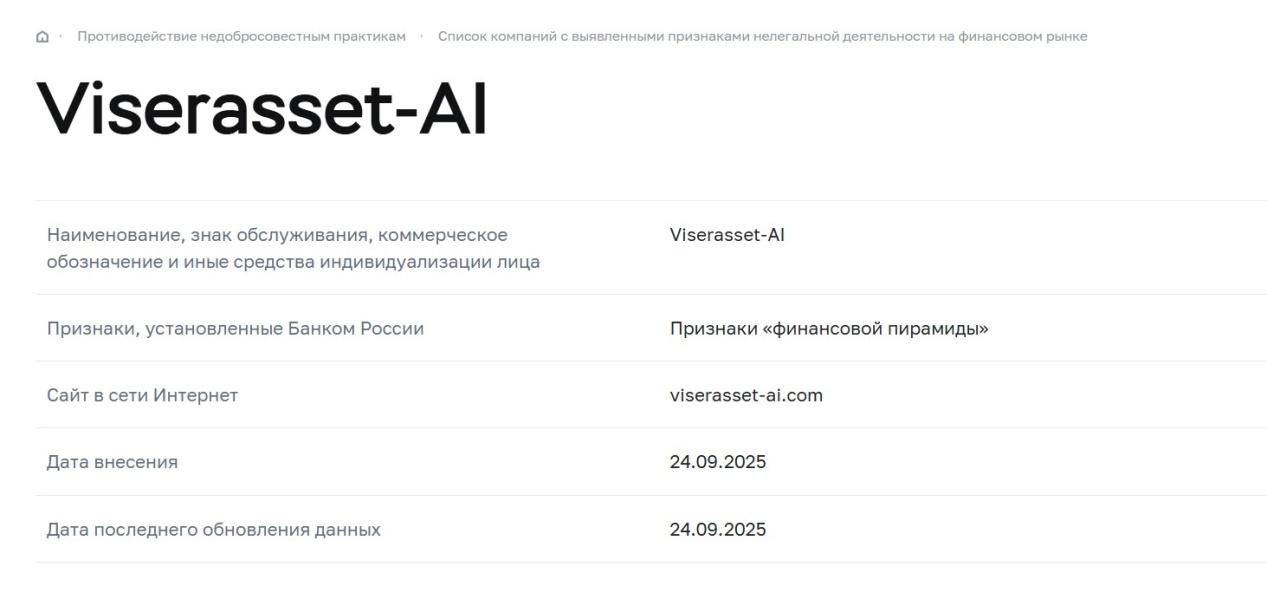Select the 'Viserasset-AI' name value in table
1267x599 pixels.
(x=727, y=235)
